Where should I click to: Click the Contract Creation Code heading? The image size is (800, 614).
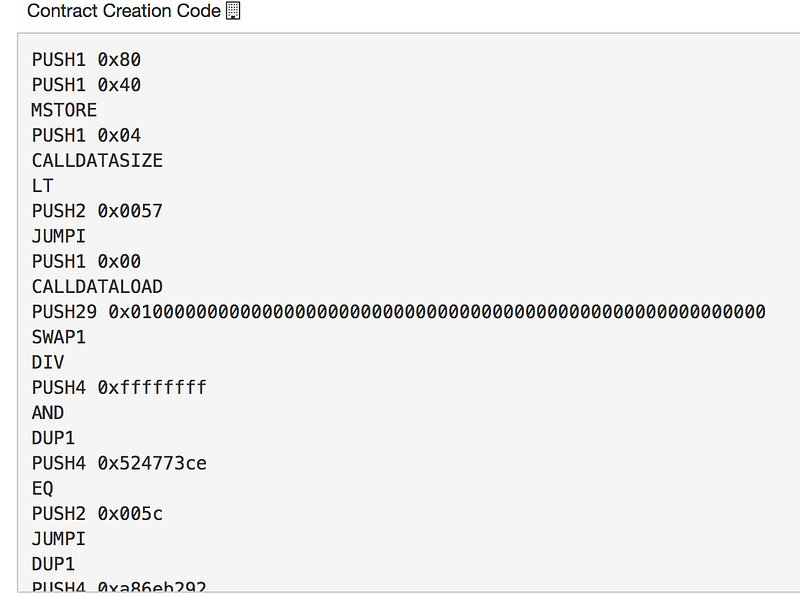coord(123,12)
